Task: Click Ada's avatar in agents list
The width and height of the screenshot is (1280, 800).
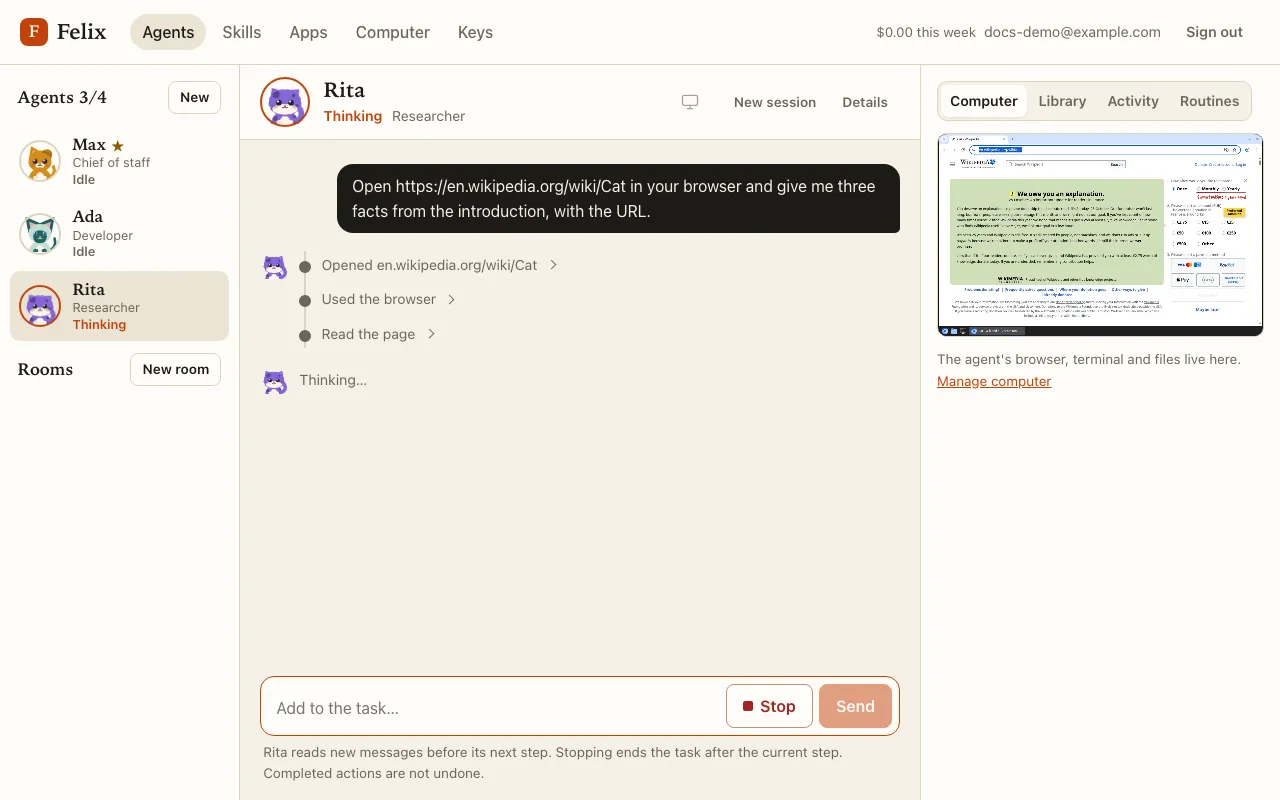Action: click(x=40, y=234)
